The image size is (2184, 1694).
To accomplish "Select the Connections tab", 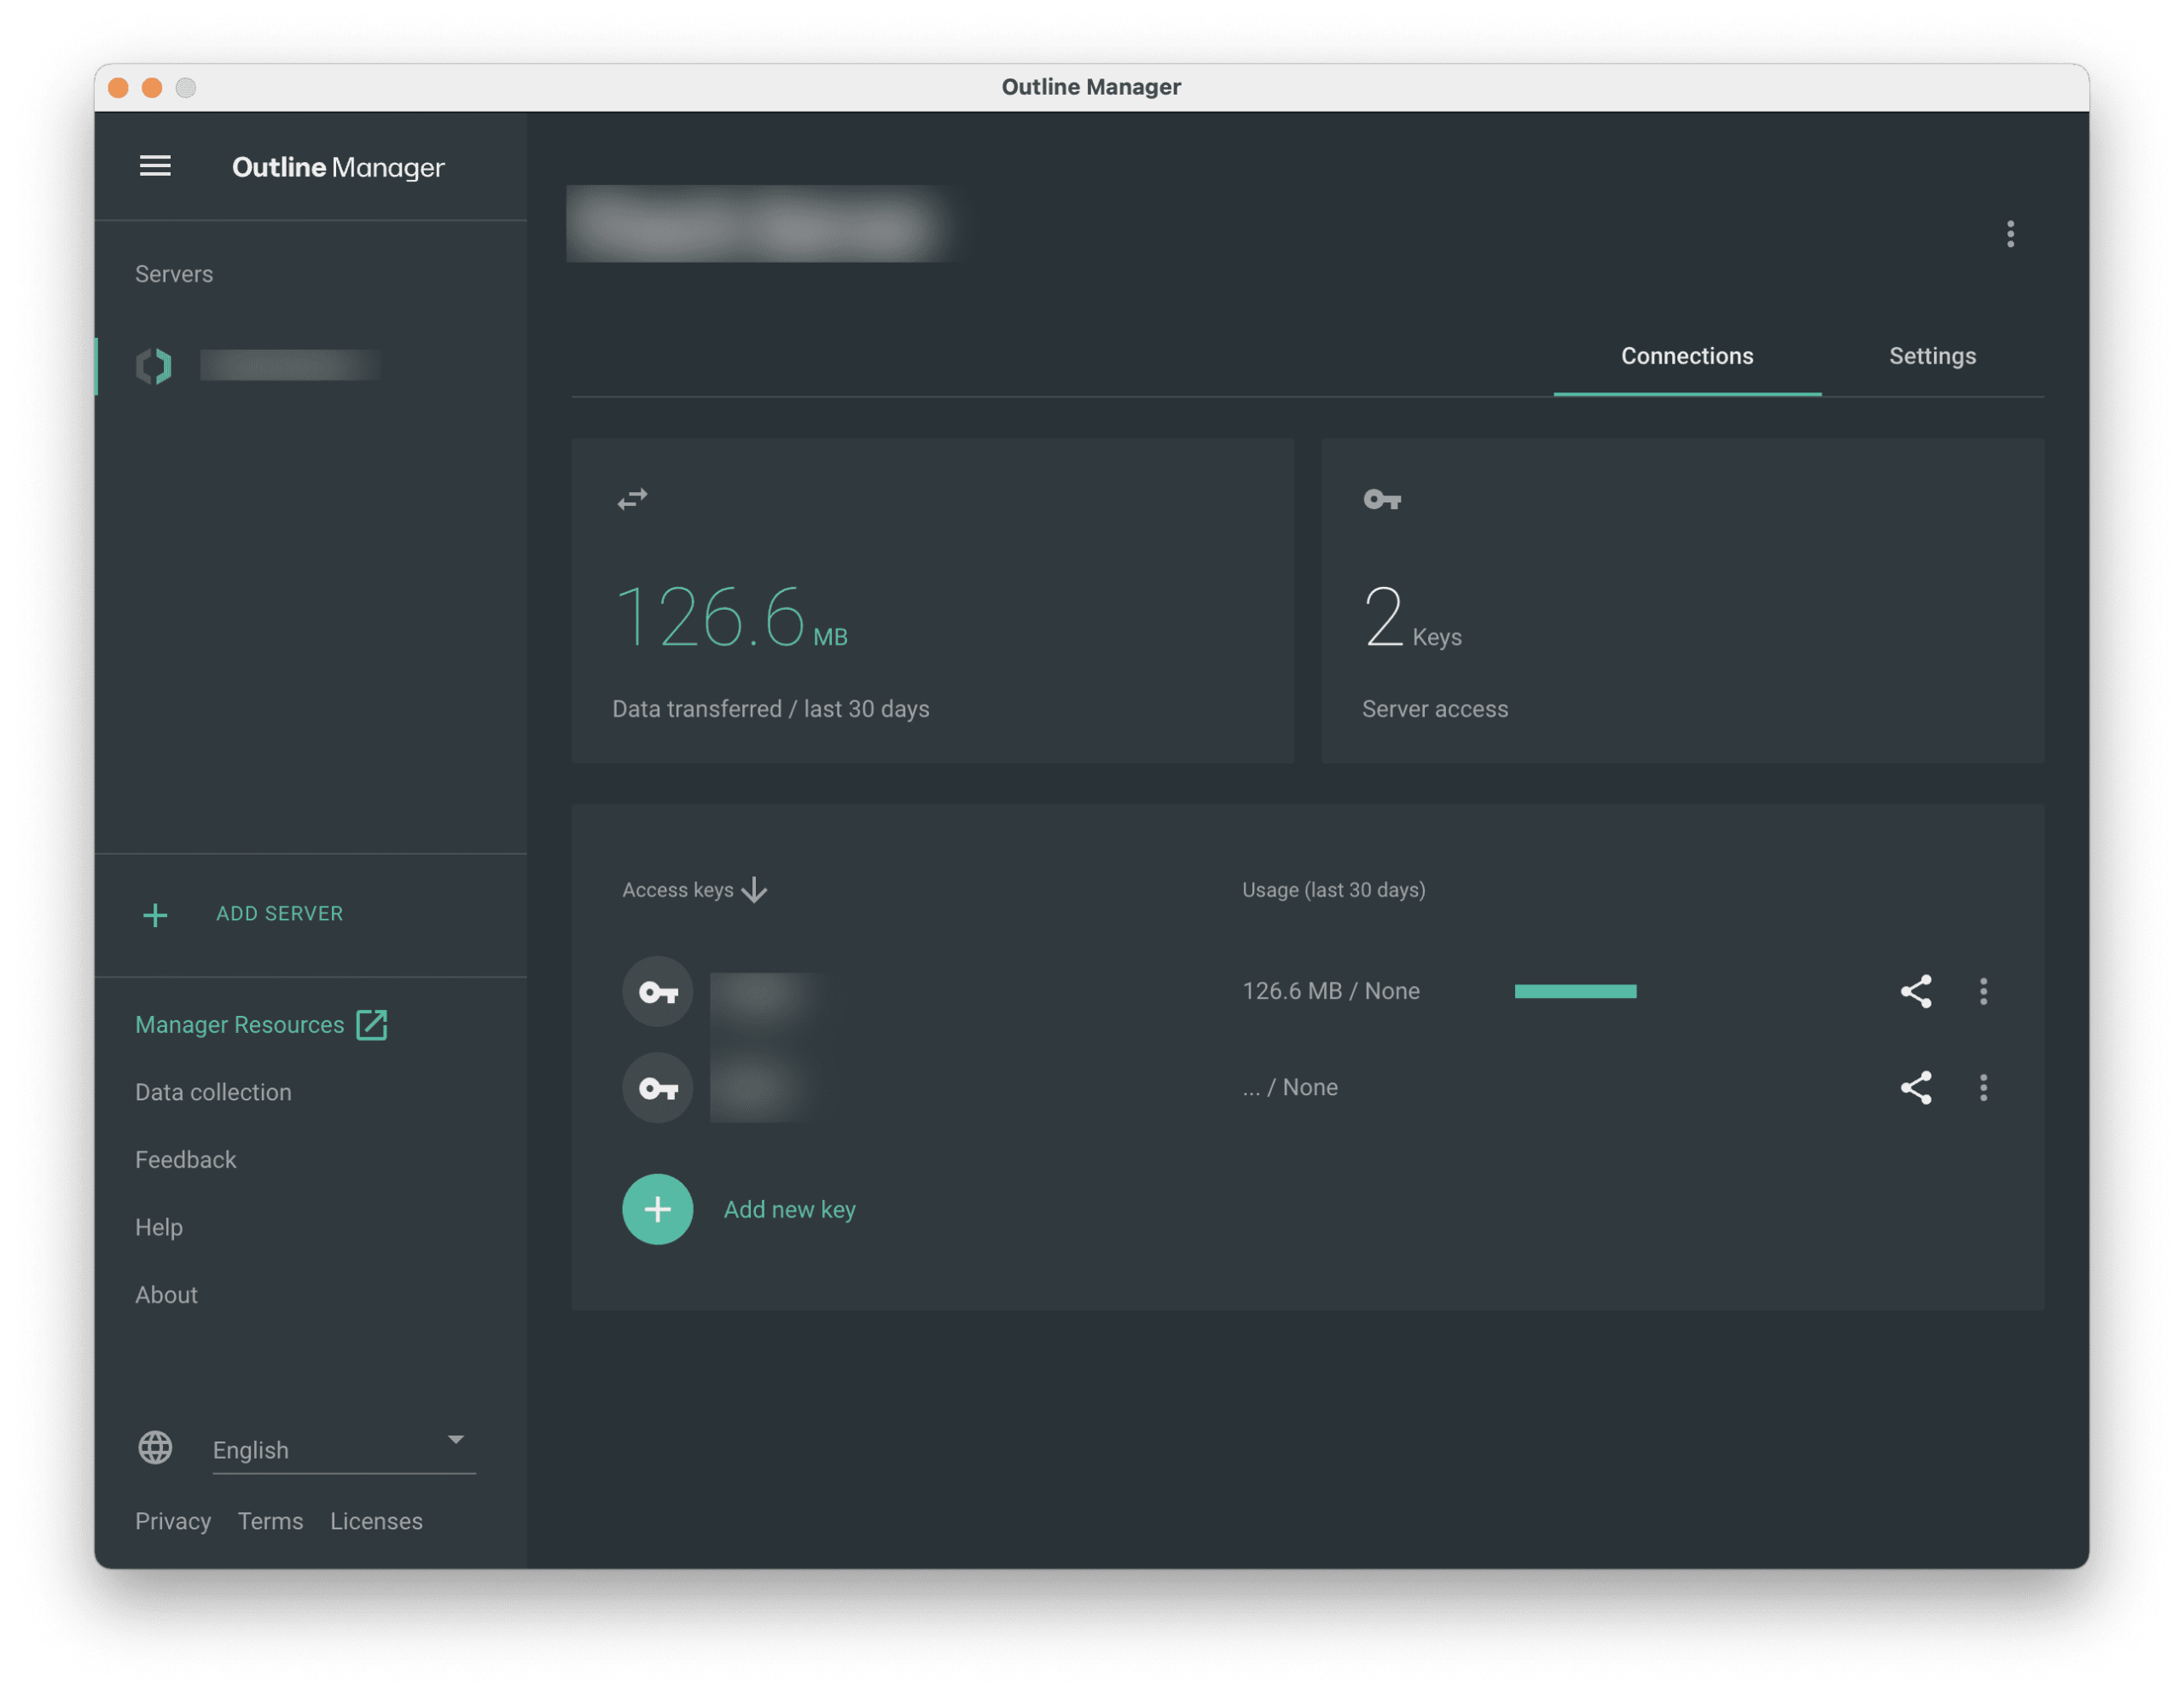I will pos(1686,356).
